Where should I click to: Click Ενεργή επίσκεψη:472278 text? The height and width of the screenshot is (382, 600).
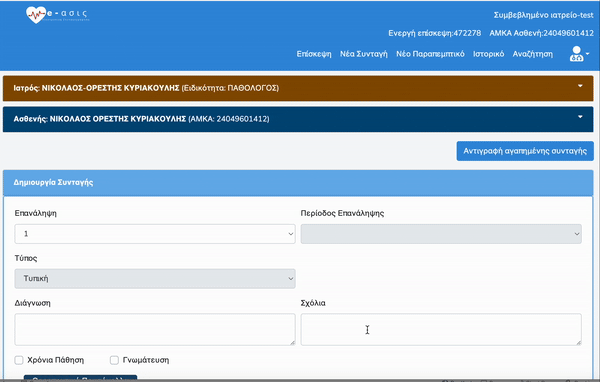[x=435, y=33]
